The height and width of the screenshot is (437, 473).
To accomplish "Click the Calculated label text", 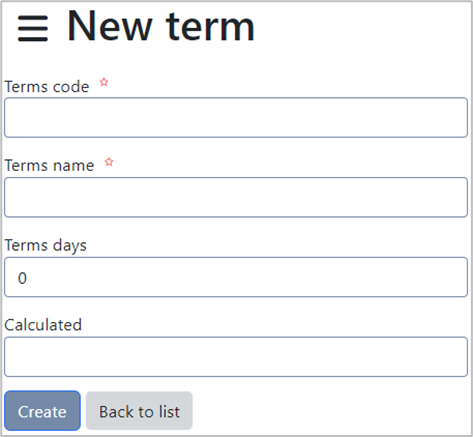I will coord(43,325).
